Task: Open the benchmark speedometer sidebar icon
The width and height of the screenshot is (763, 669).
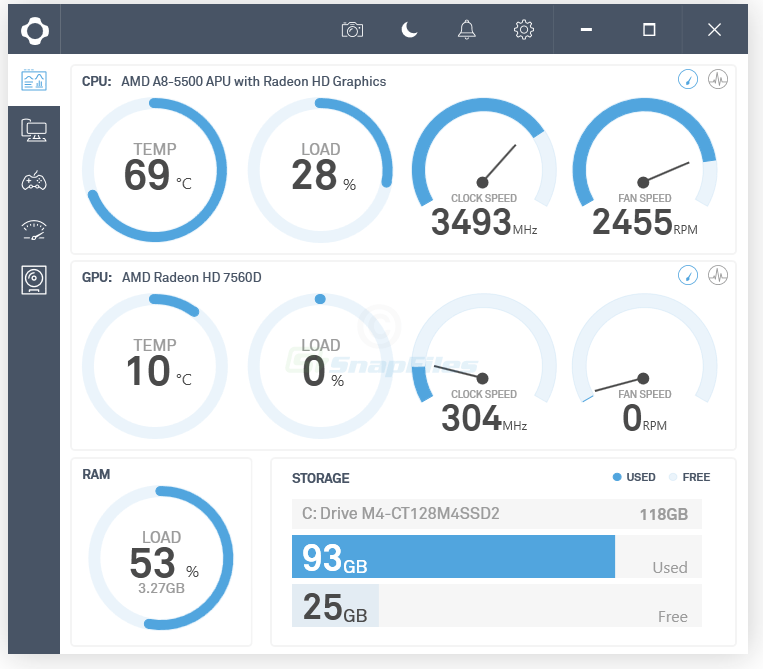Action: [x=34, y=230]
